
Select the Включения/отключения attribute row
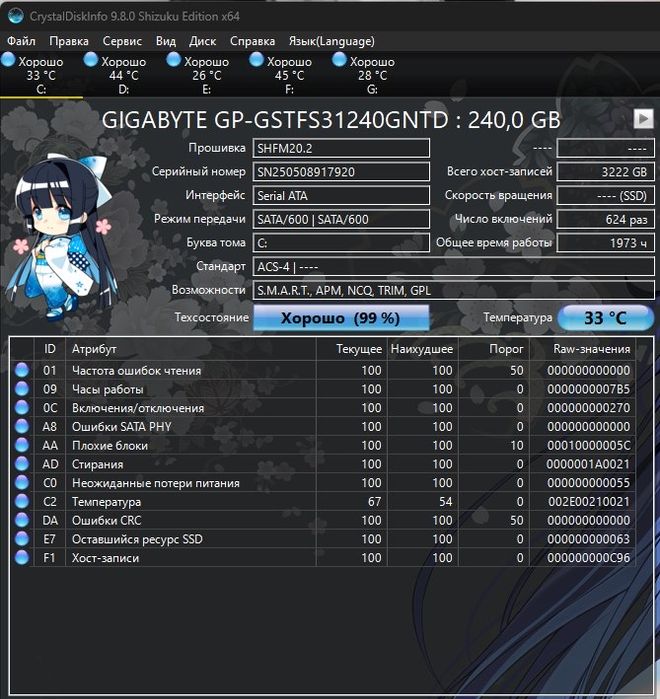pyautogui.click(x=323, y=407)
